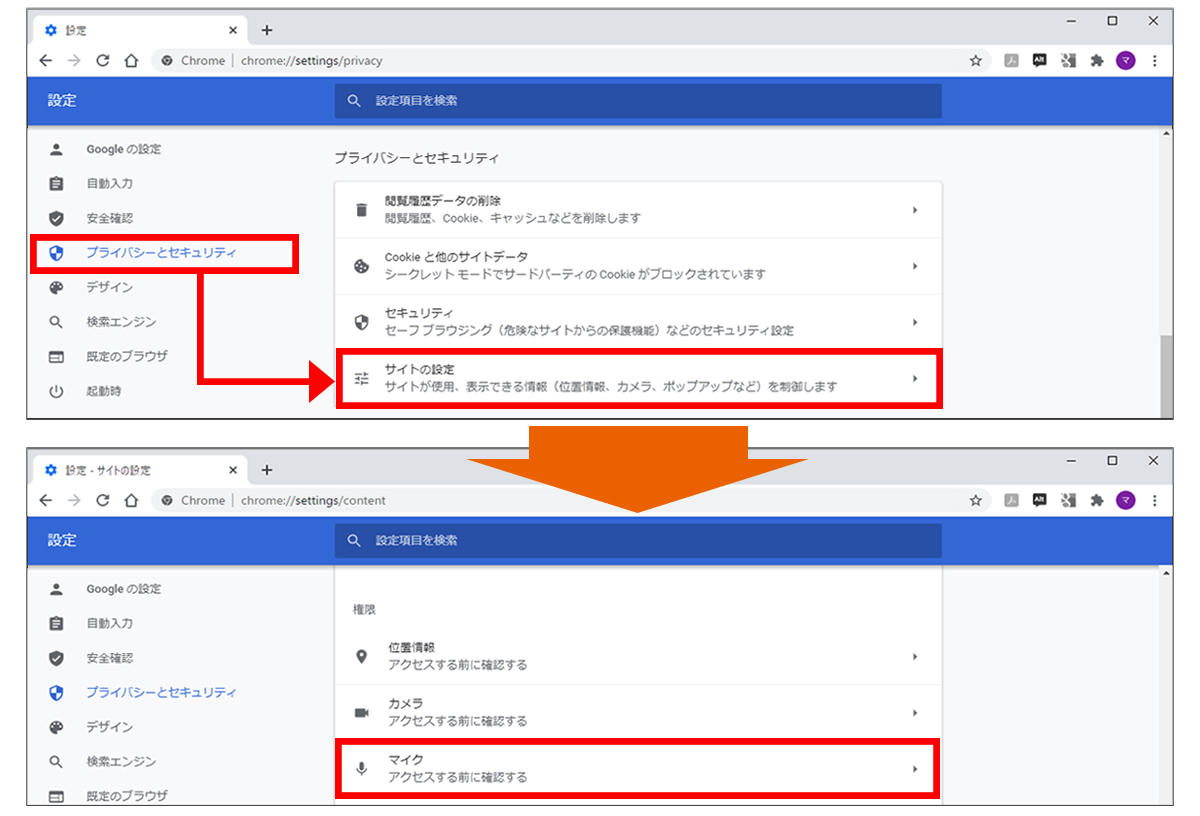
Task: Click the purple profile avatar in the サイトの設定 window
Action: click(x=1126, y=500)
